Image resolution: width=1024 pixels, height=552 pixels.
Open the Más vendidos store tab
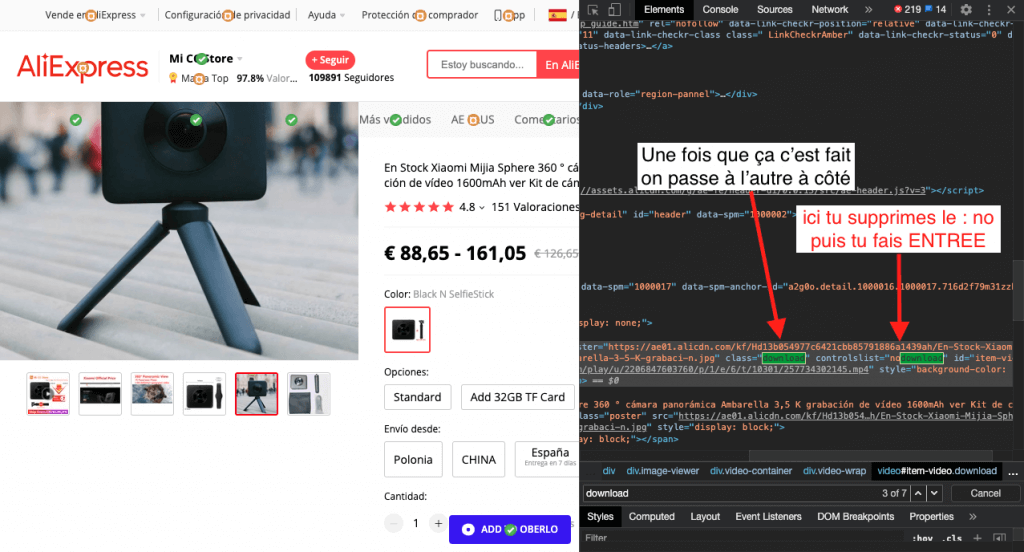pyautogui.click(x=395, y=120)
